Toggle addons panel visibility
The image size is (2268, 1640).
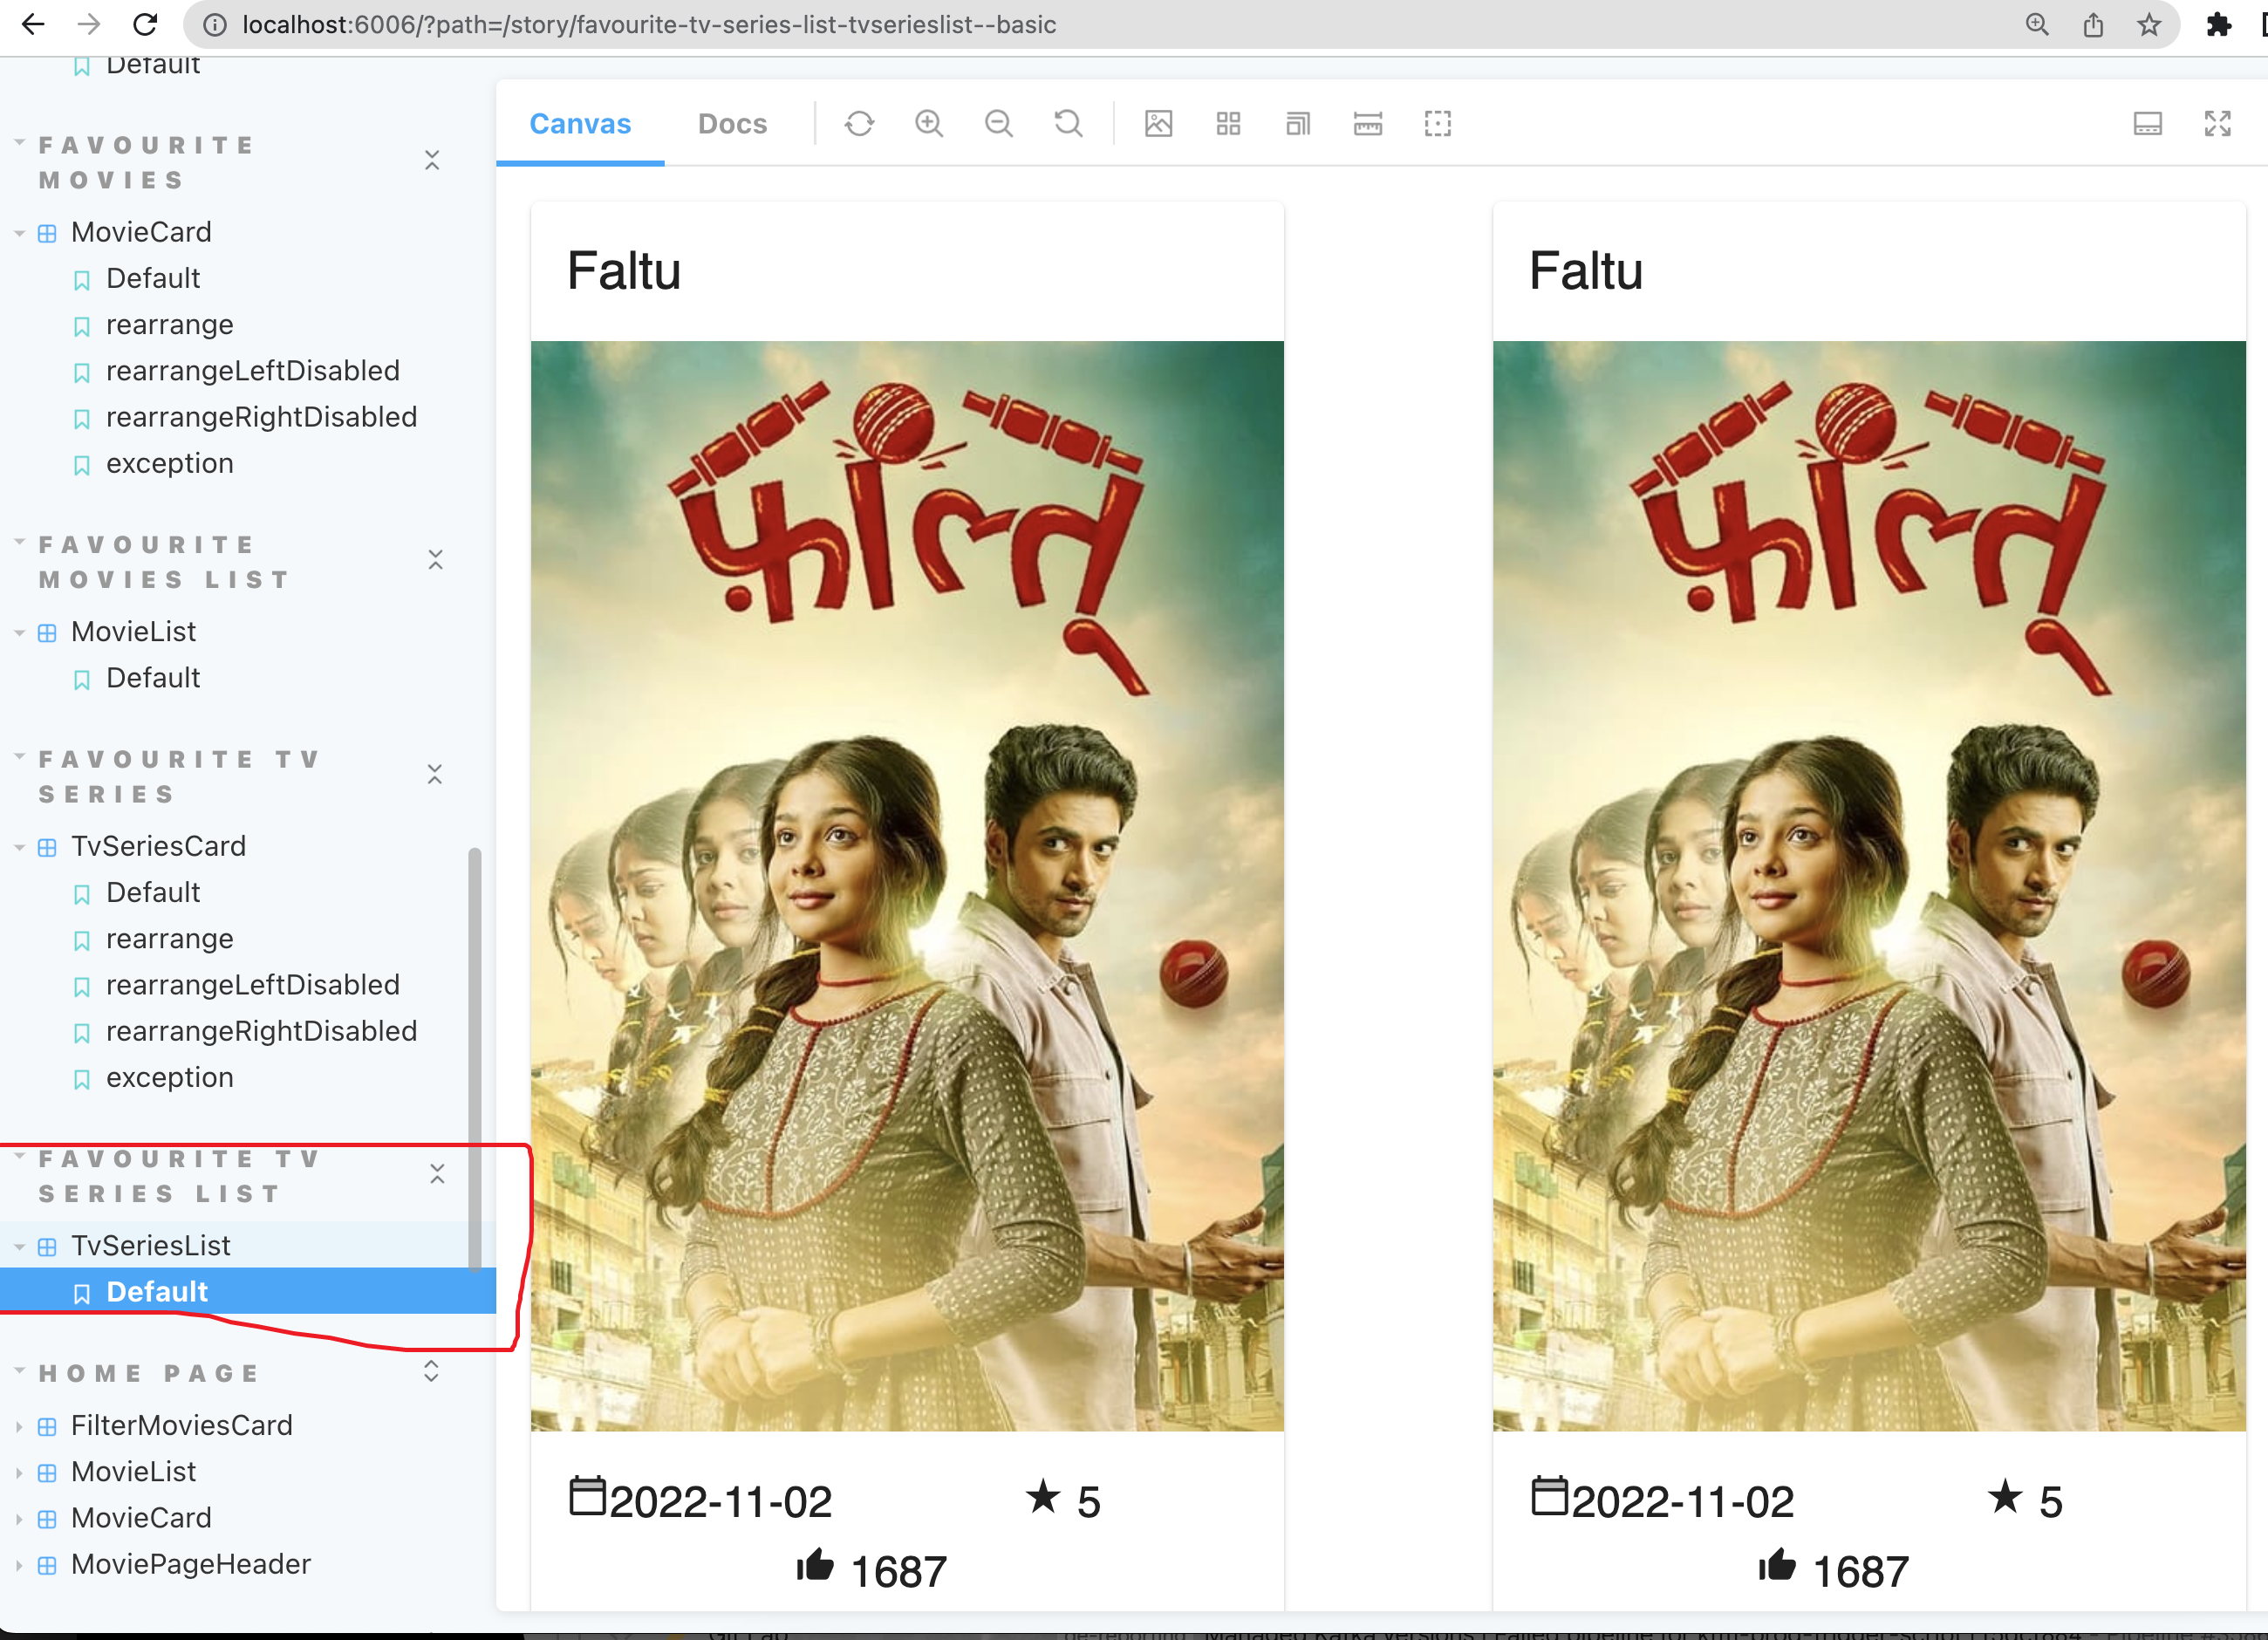point(2147,124)
